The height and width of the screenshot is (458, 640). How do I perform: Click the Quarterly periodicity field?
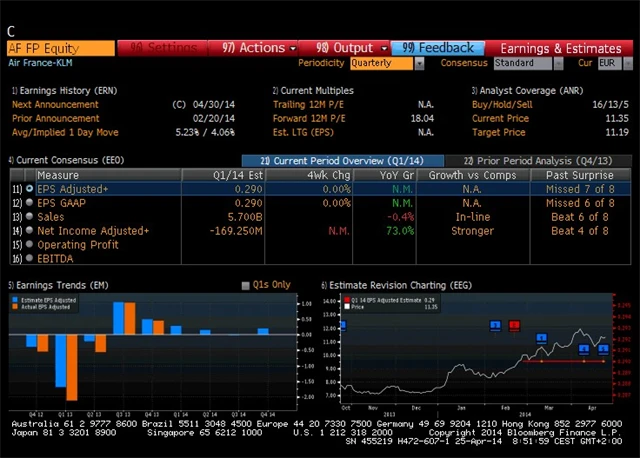(x=381, y=63)
